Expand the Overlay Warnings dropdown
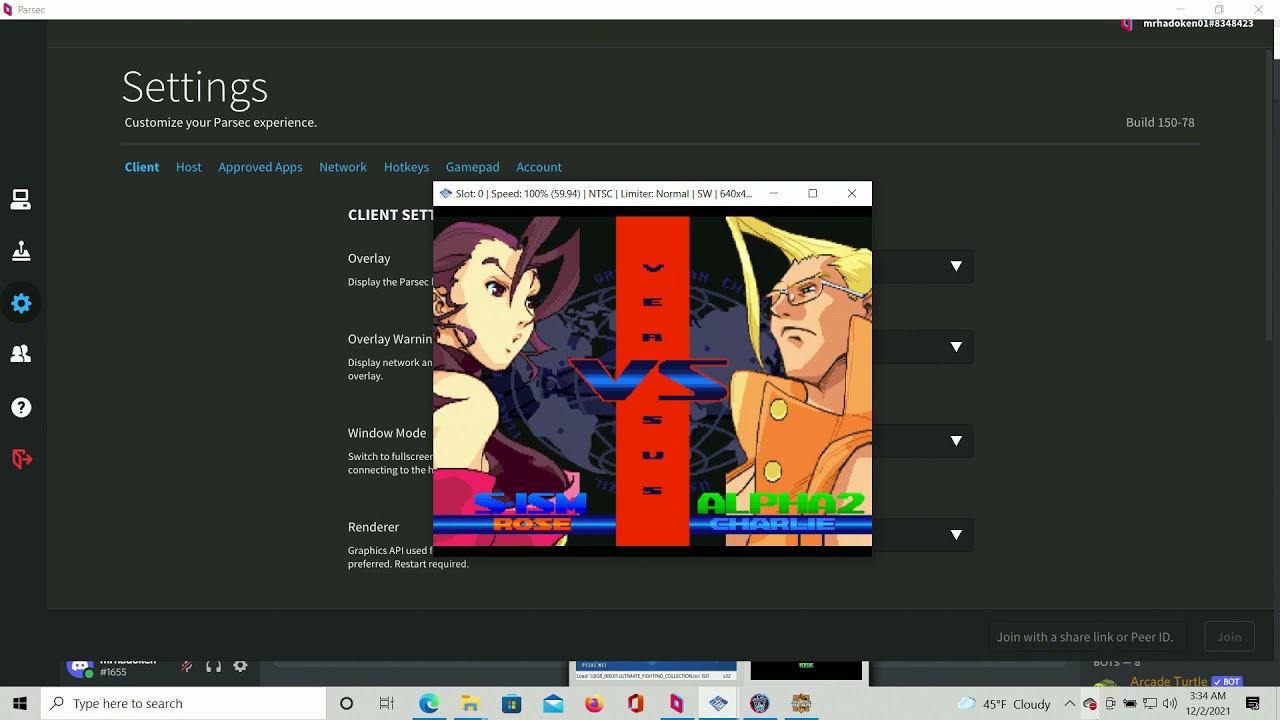This screenshot has height=720, width=1280. coord(956,347)
